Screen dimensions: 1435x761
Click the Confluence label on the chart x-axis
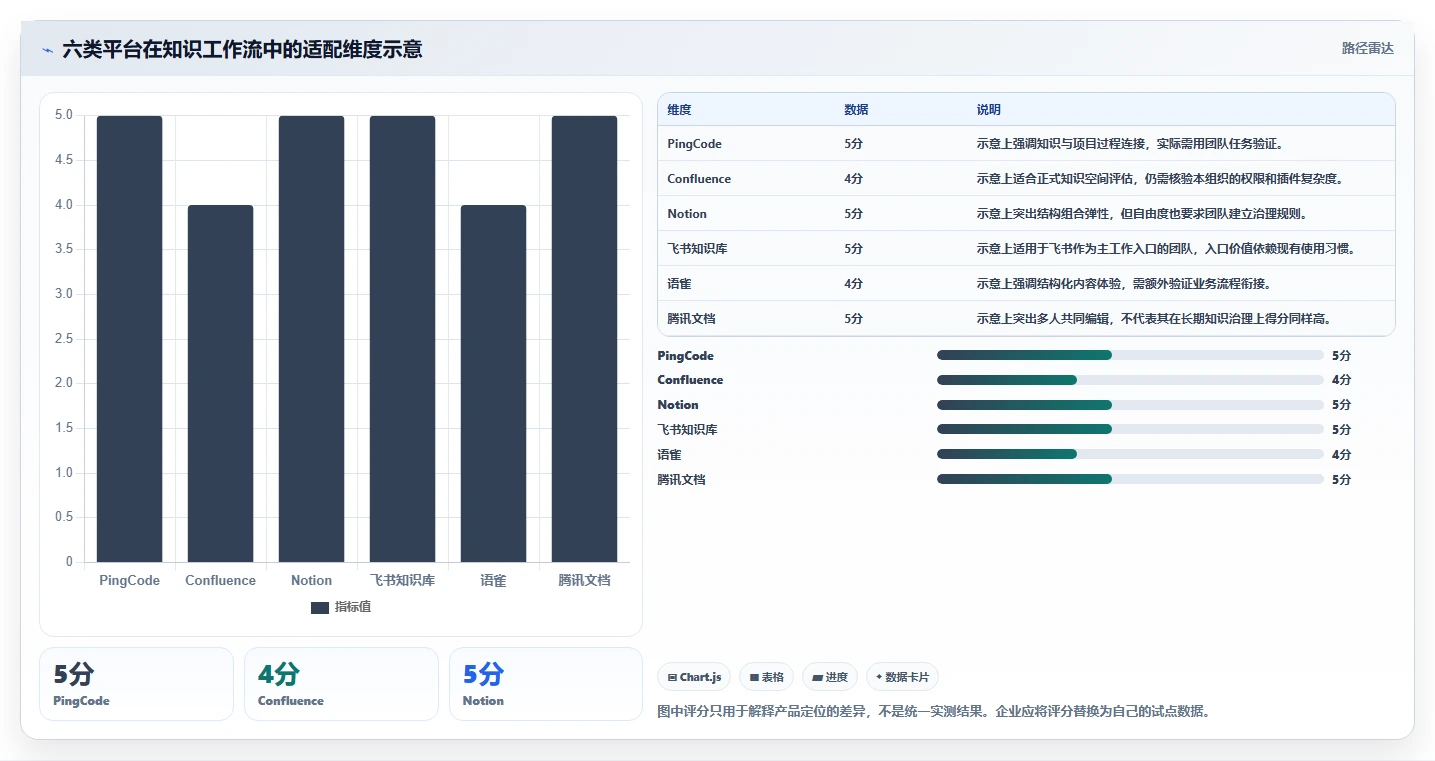tap(220, 580)
